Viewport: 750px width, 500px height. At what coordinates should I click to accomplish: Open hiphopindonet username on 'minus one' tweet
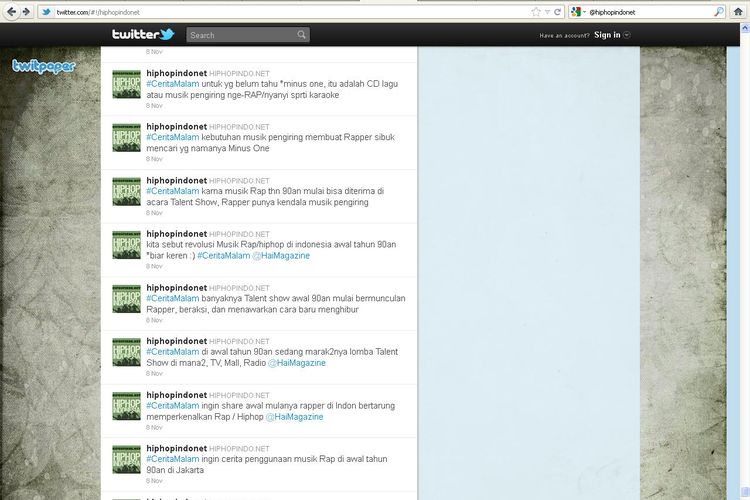click(x=176, y=73)
